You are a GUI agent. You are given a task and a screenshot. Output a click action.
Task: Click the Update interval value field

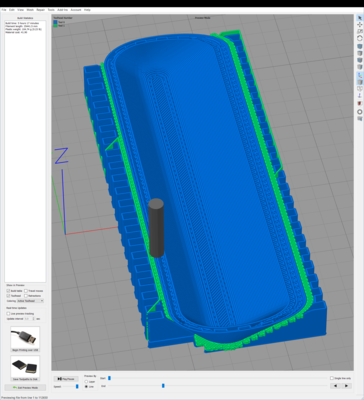(28, 319)
